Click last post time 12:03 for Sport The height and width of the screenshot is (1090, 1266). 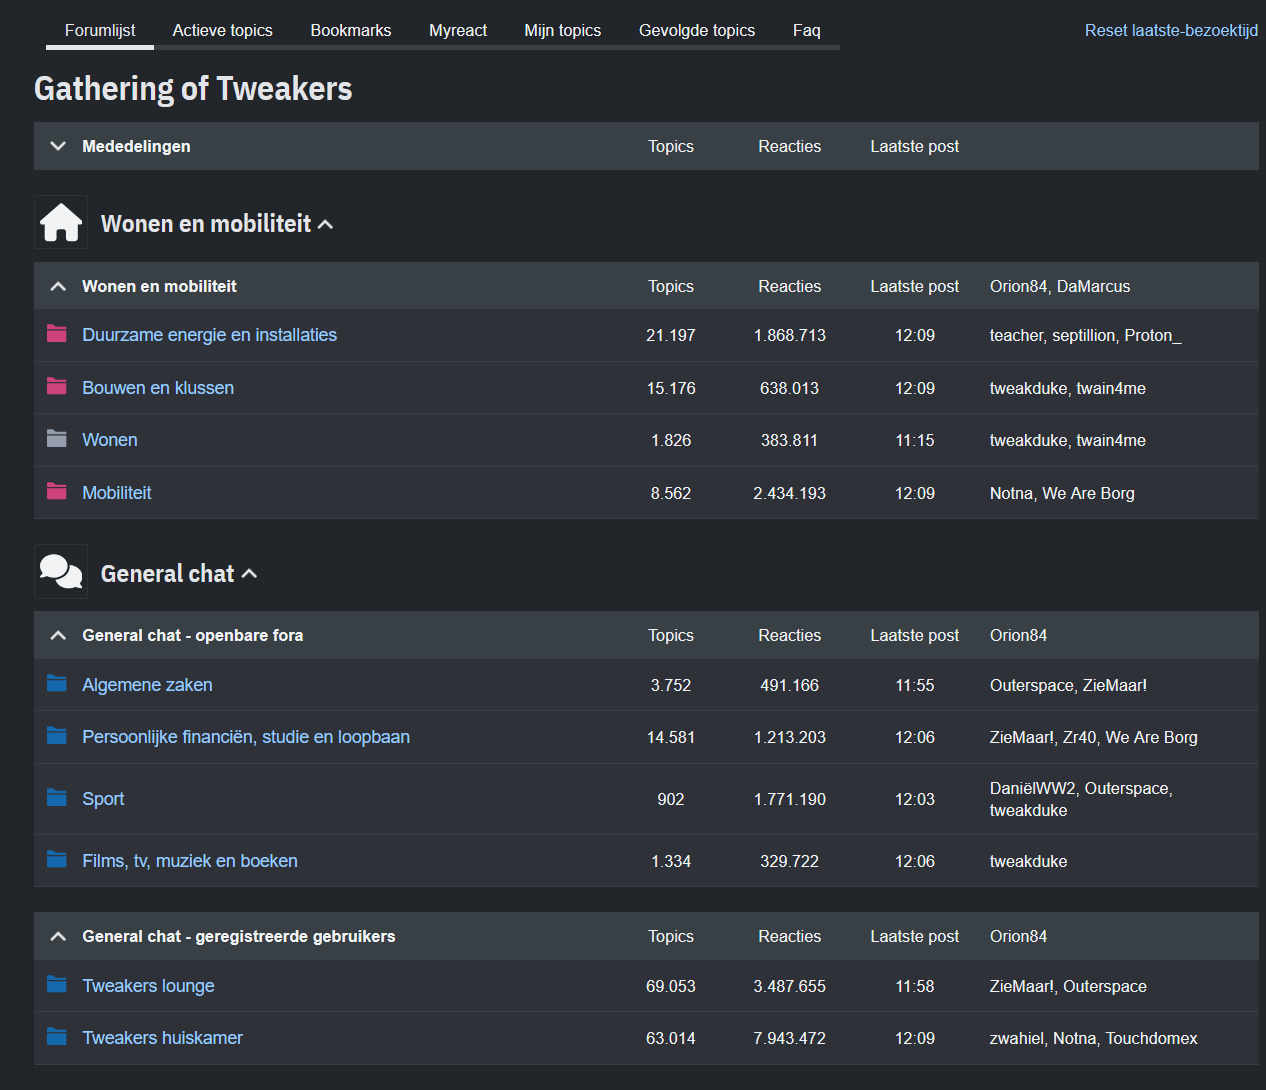coord(914,799)
